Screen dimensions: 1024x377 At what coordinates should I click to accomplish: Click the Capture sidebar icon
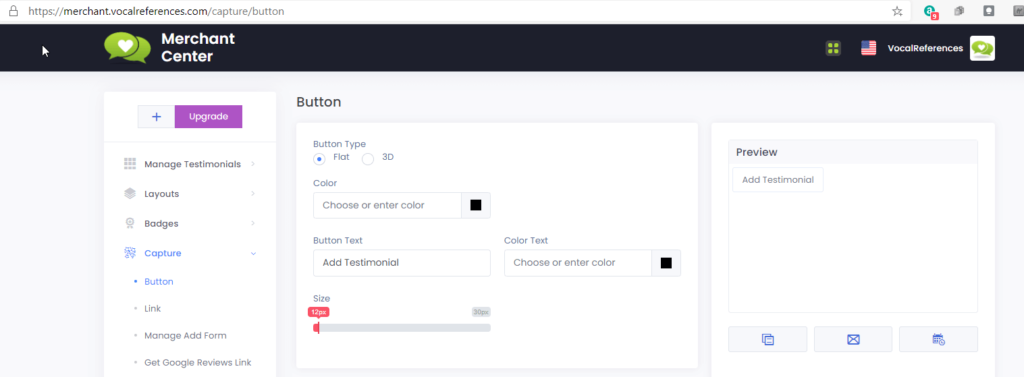(x=130, y=253)
